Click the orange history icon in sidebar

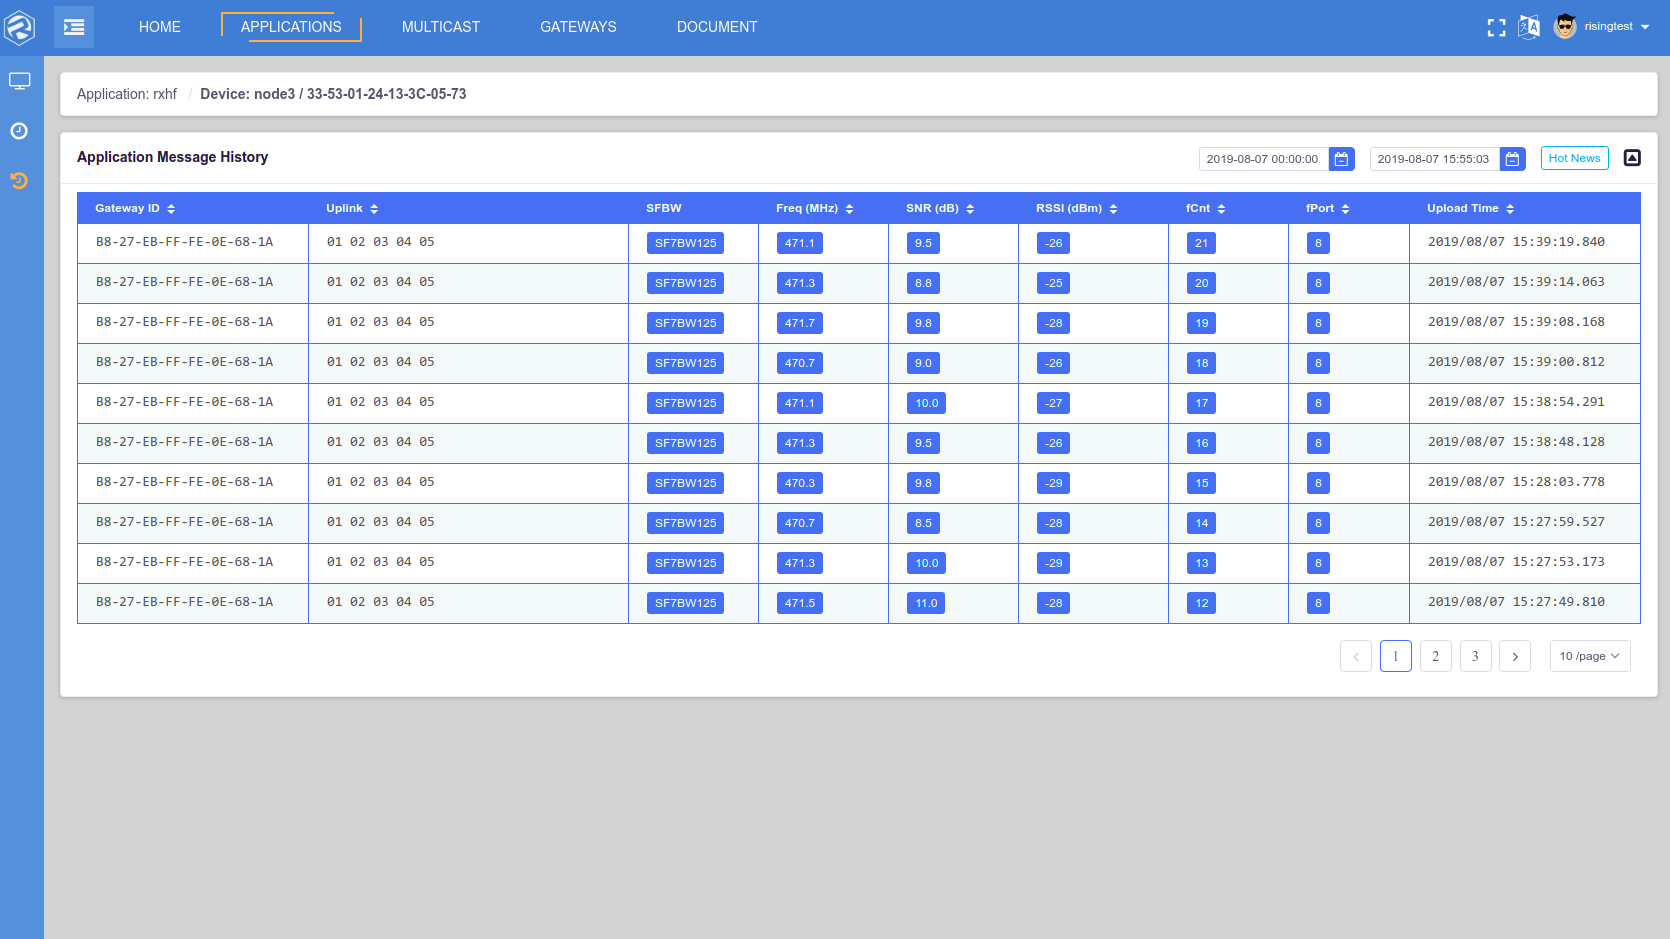pyautogui.click(x=19, y=181)
